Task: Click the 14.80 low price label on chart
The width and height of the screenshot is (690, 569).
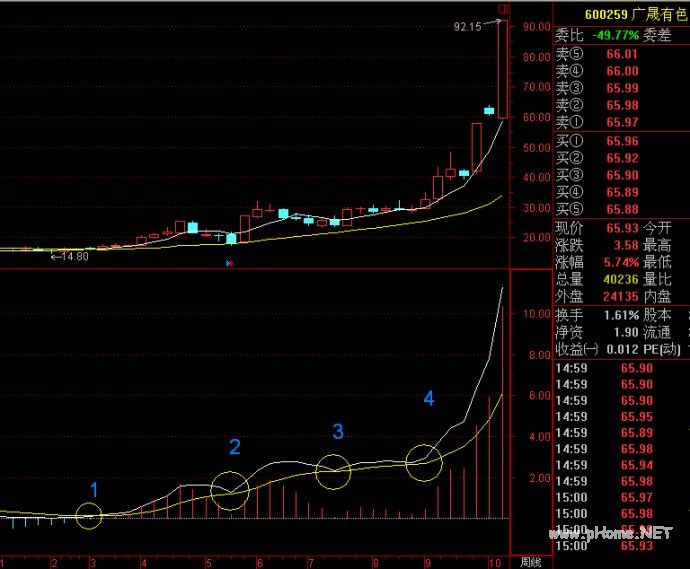Action: (x=75, y=256)
